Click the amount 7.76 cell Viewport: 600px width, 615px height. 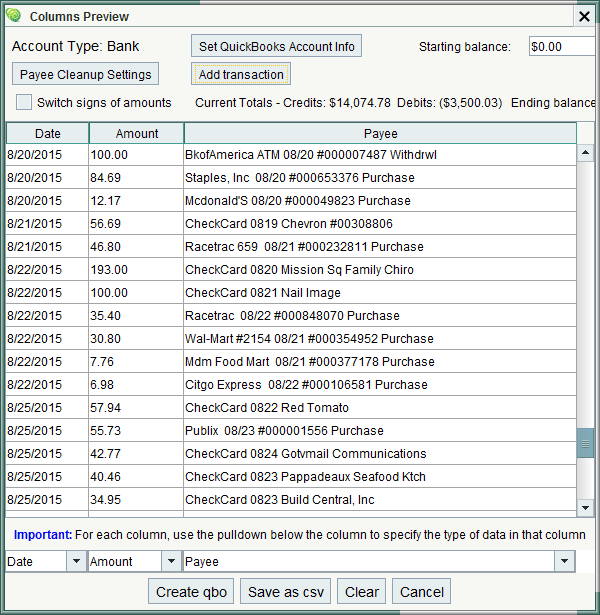tap(136, 362)
